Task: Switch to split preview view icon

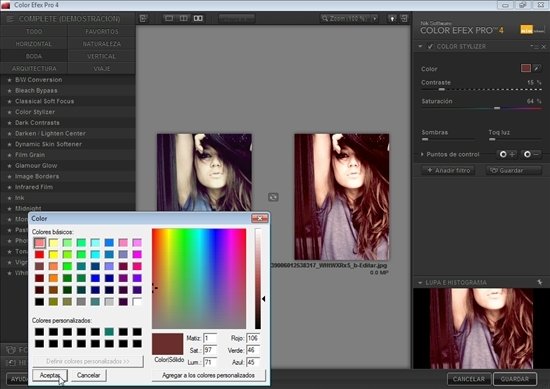Action: coord(183,18)
